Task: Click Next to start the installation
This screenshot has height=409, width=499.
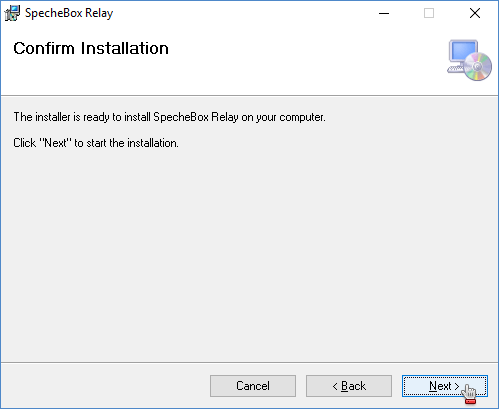Action: pyautogui.click(x=445, y=386)
